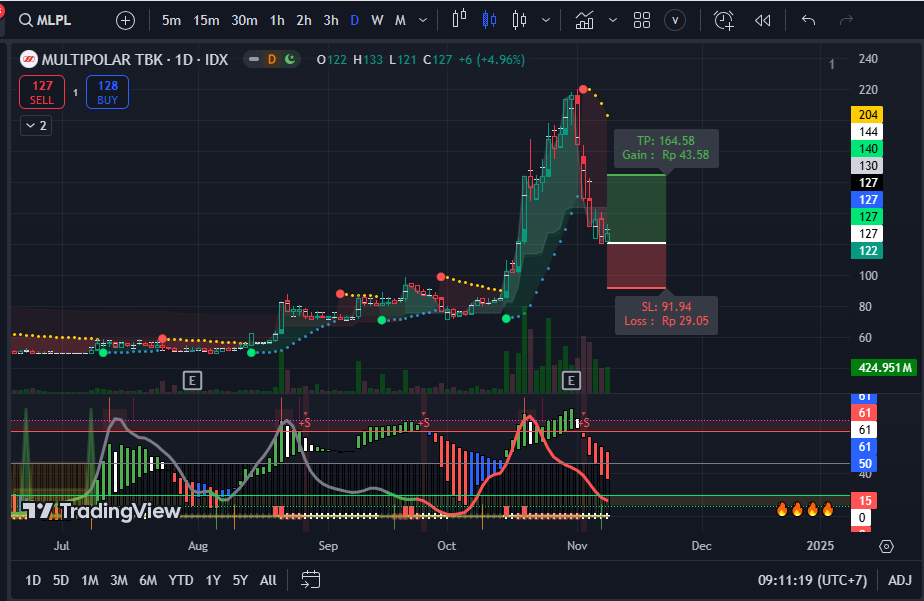
Task: Select the green profit zone of the position
Action: [x=636, y=209]
